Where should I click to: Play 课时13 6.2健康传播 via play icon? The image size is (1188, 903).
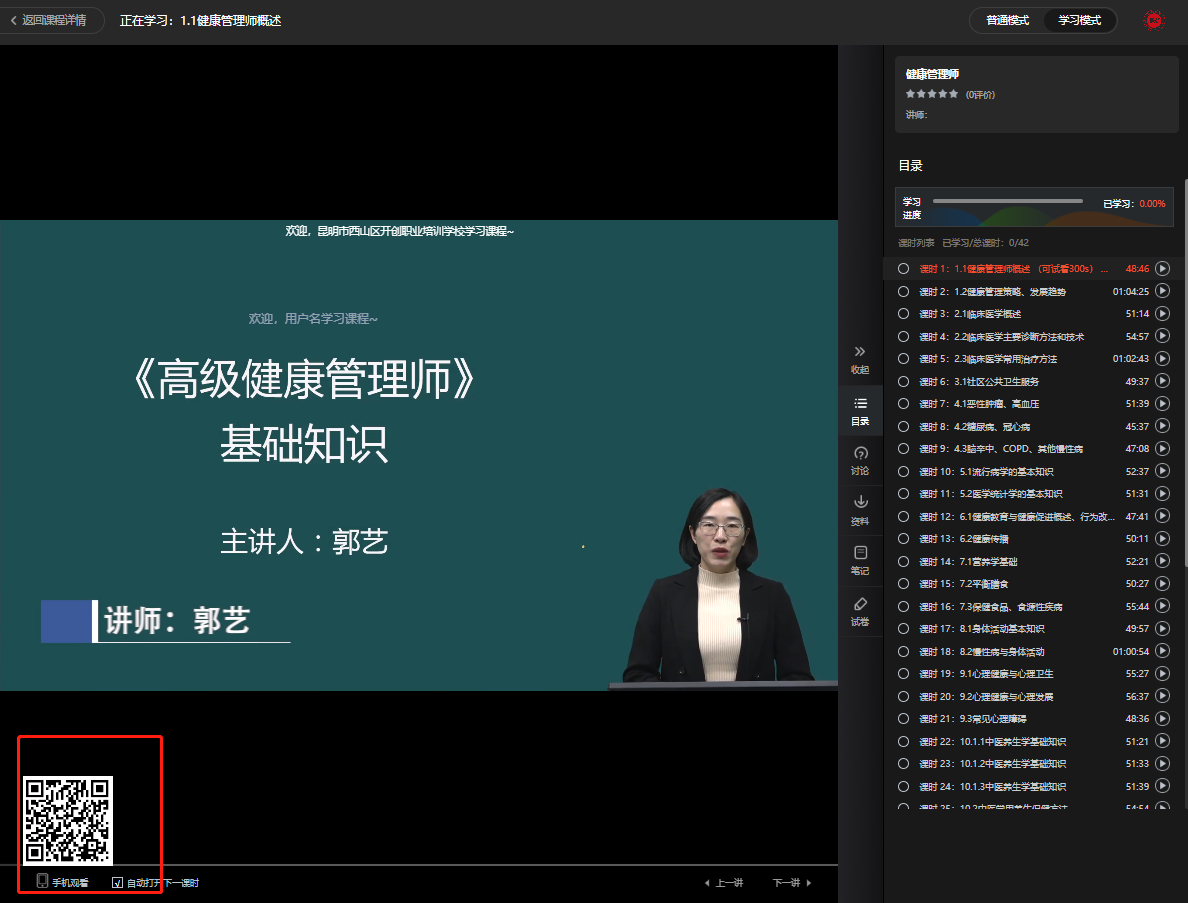1162,539
